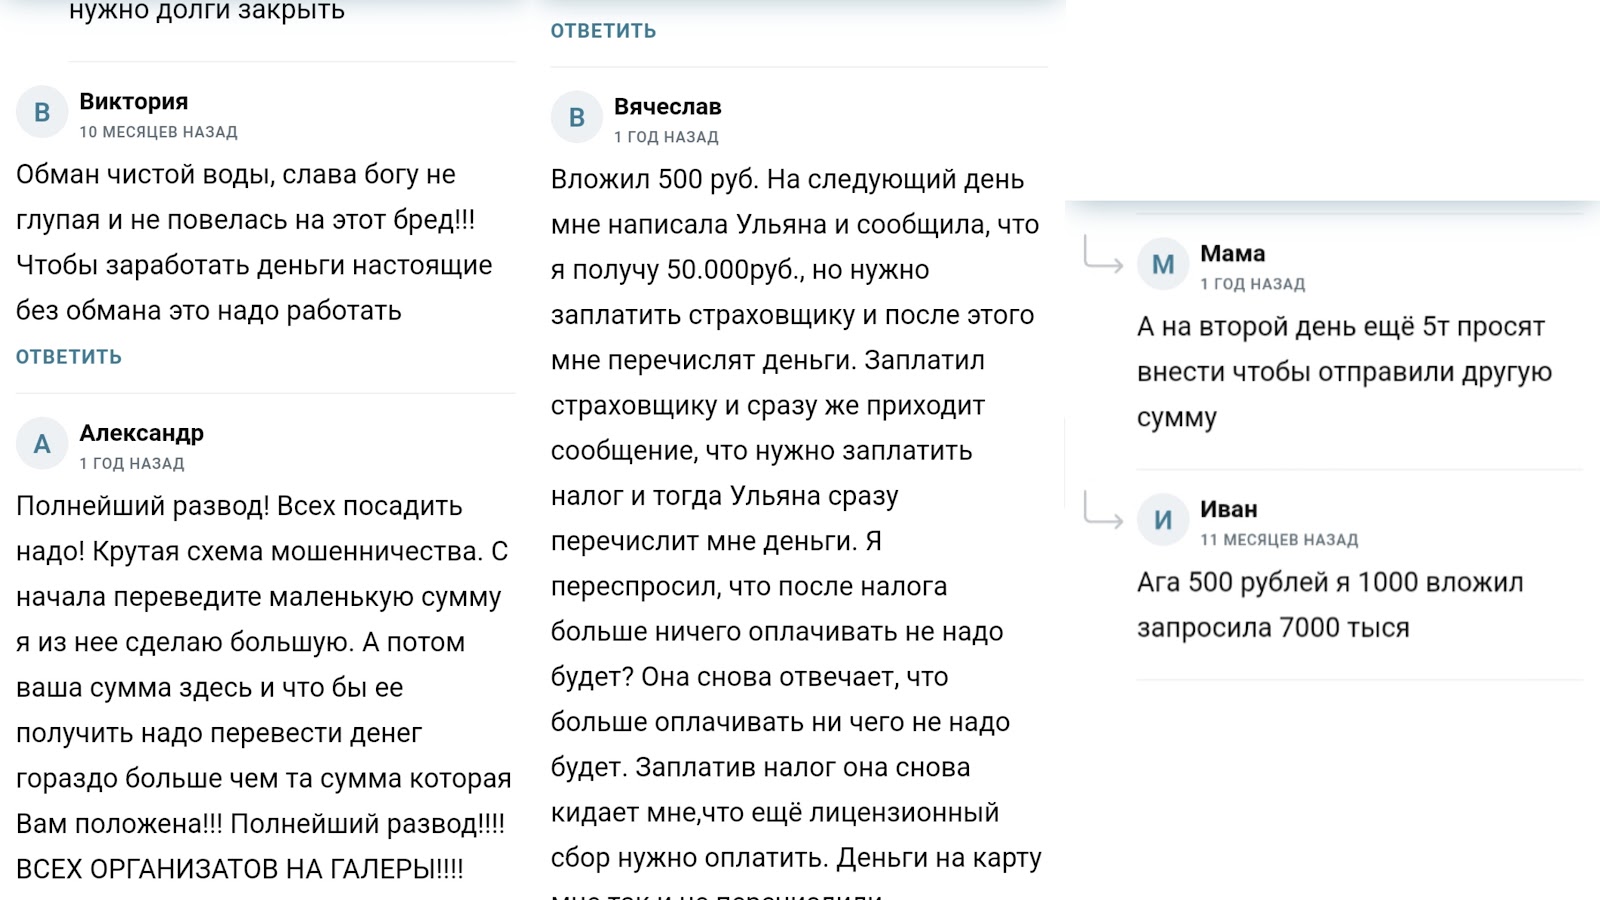Click Александр's circular avatar icon

40,444
